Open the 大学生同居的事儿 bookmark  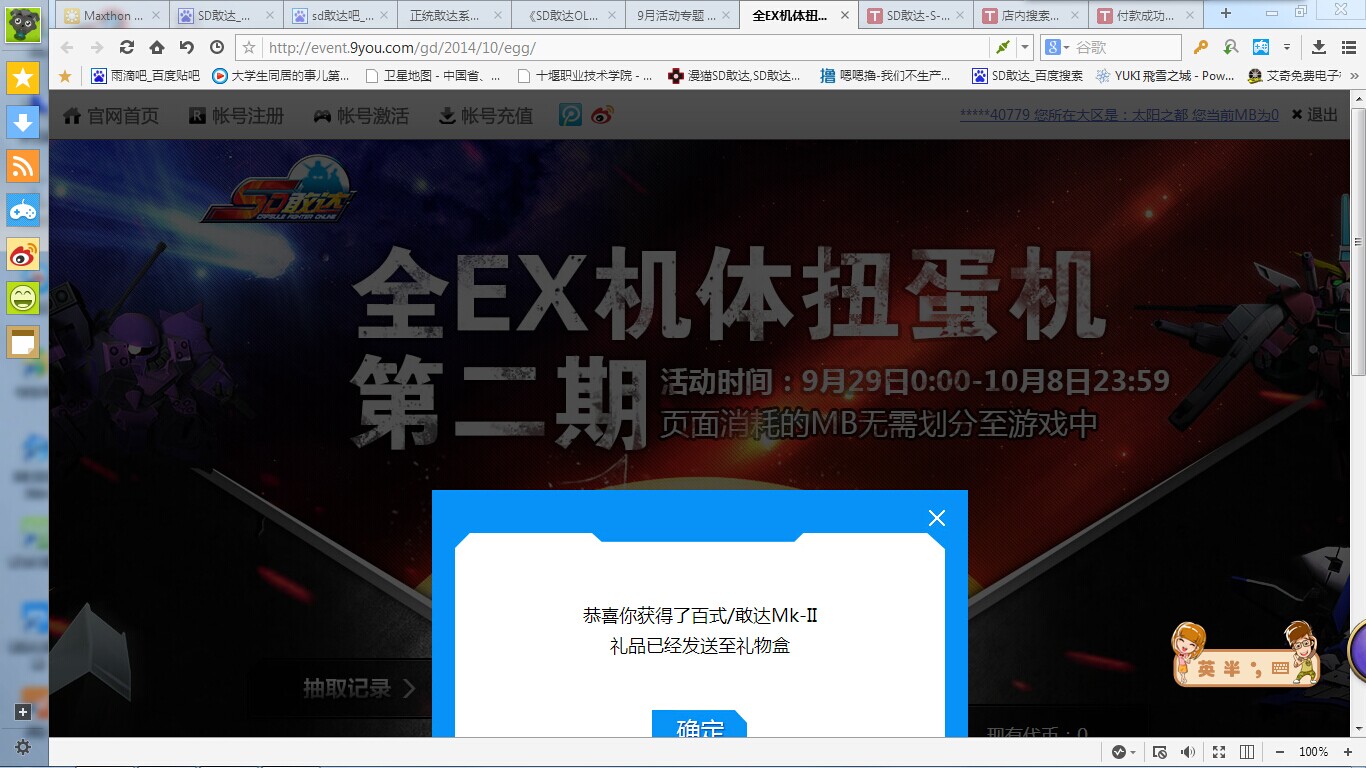click(x=281, y=76)
